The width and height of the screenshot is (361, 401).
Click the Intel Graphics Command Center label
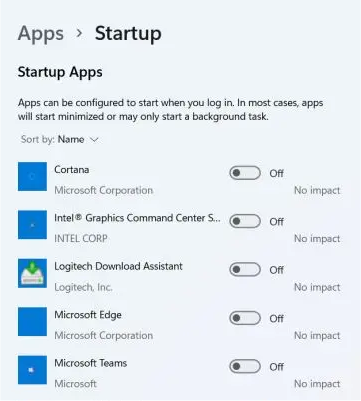[137, 218]
